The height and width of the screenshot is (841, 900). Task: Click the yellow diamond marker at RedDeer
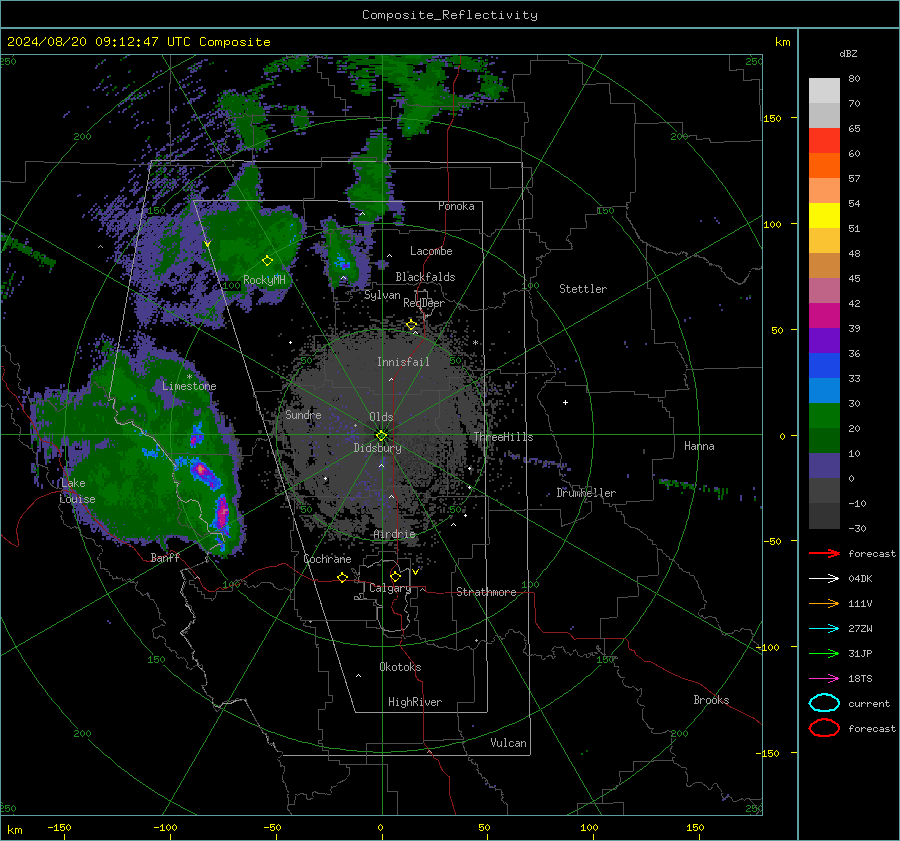[x=411, y=325]
